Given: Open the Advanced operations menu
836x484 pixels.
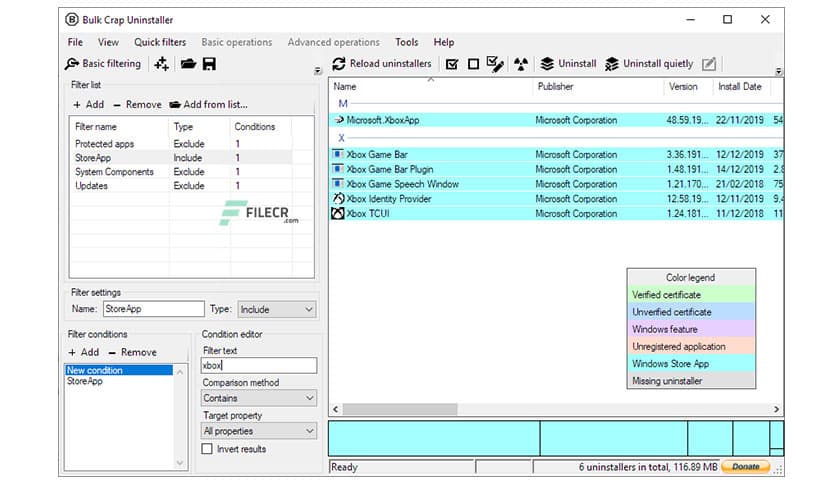Looking at the screenshot, I should (334, 42).
